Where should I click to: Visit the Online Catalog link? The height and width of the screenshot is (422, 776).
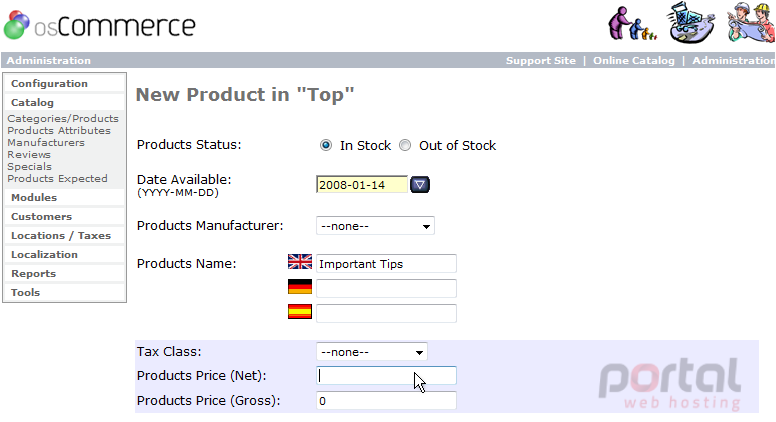[x=633, y=60]
